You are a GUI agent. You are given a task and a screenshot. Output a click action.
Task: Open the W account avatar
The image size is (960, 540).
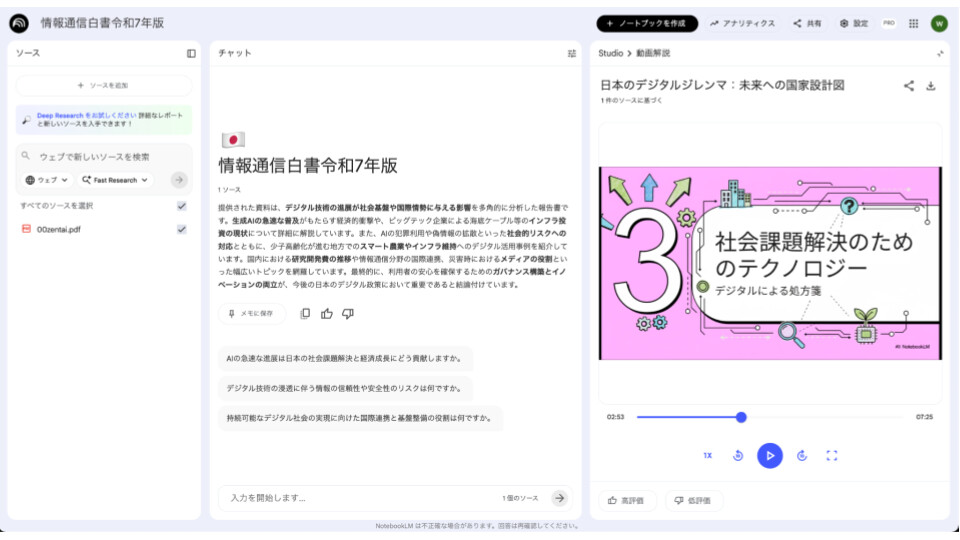coord(939,23)
